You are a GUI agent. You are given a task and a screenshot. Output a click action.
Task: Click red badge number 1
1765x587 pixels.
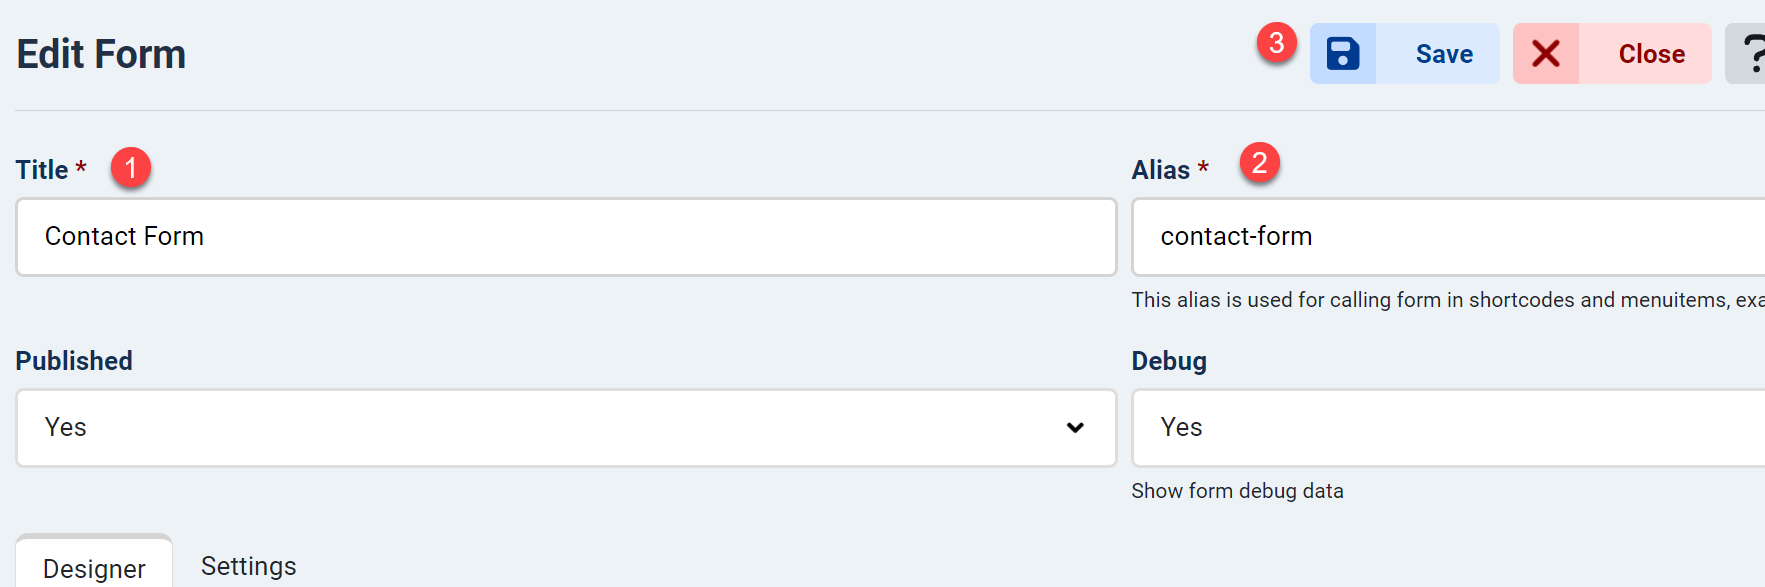click(131, 168)
